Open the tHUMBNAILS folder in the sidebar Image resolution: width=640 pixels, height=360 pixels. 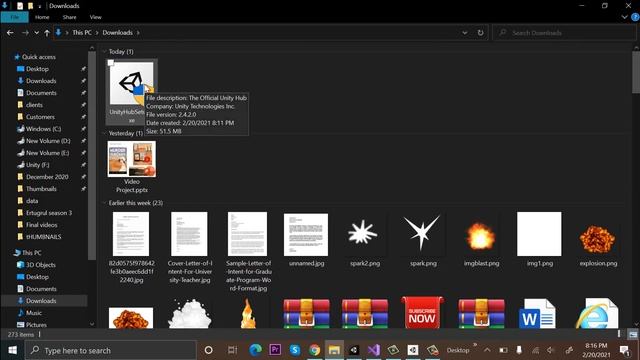pos(43,237)
